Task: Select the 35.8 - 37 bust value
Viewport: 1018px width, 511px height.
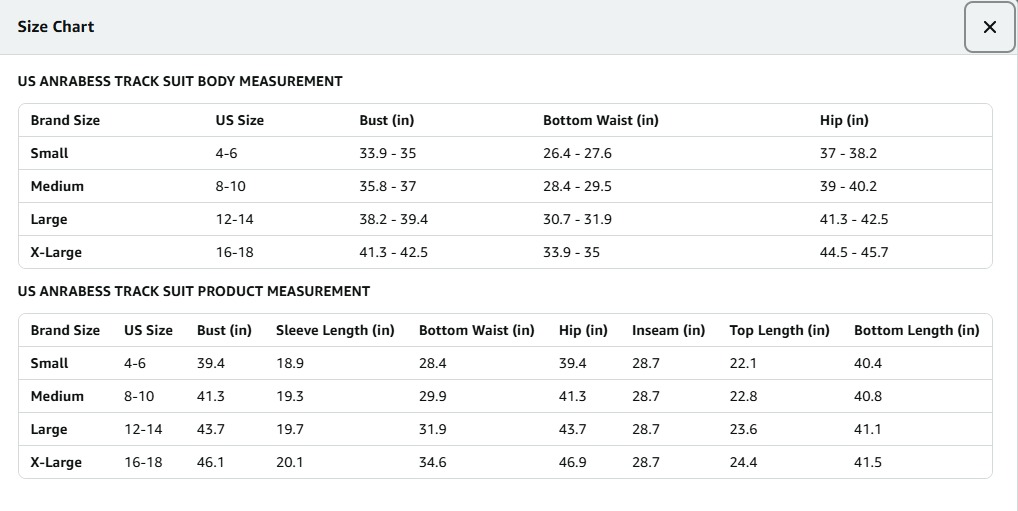Action: (x=387, y=186)
